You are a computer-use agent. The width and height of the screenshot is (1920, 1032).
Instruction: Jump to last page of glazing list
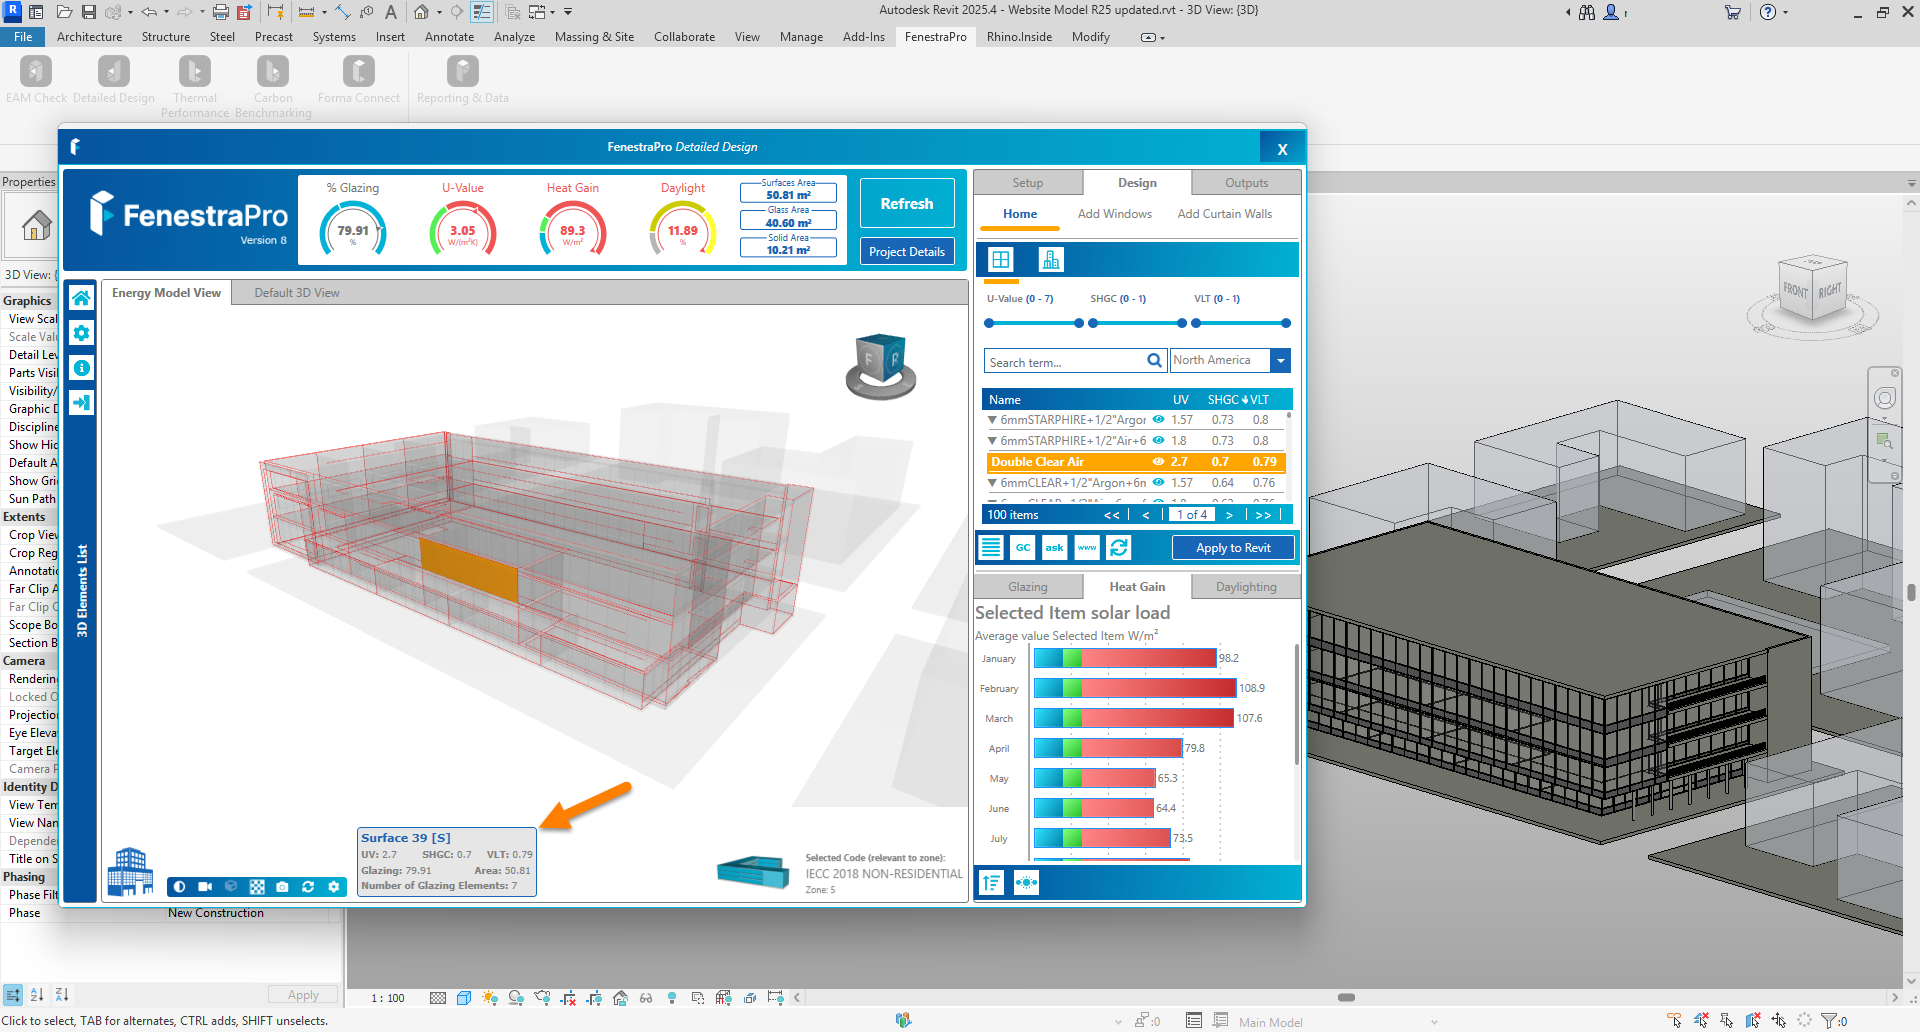1263,515
